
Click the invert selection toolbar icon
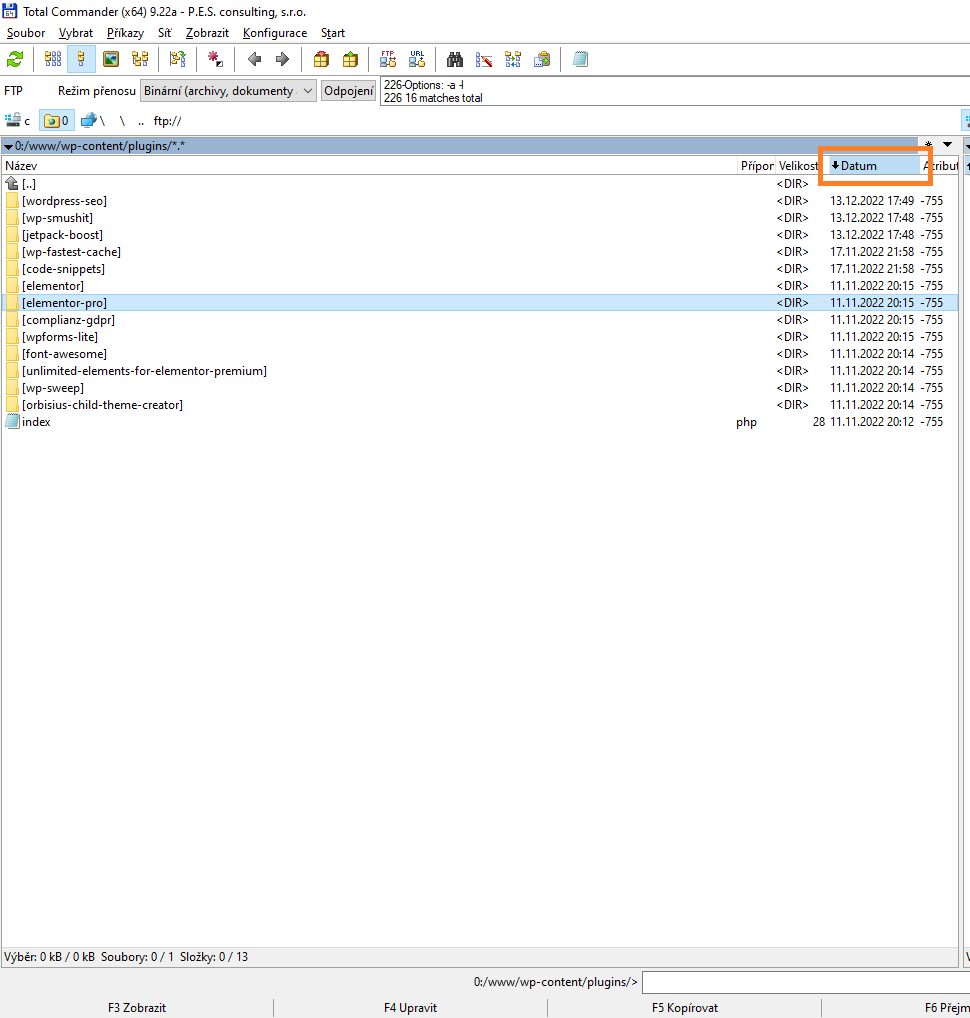[x=177, y=60]
